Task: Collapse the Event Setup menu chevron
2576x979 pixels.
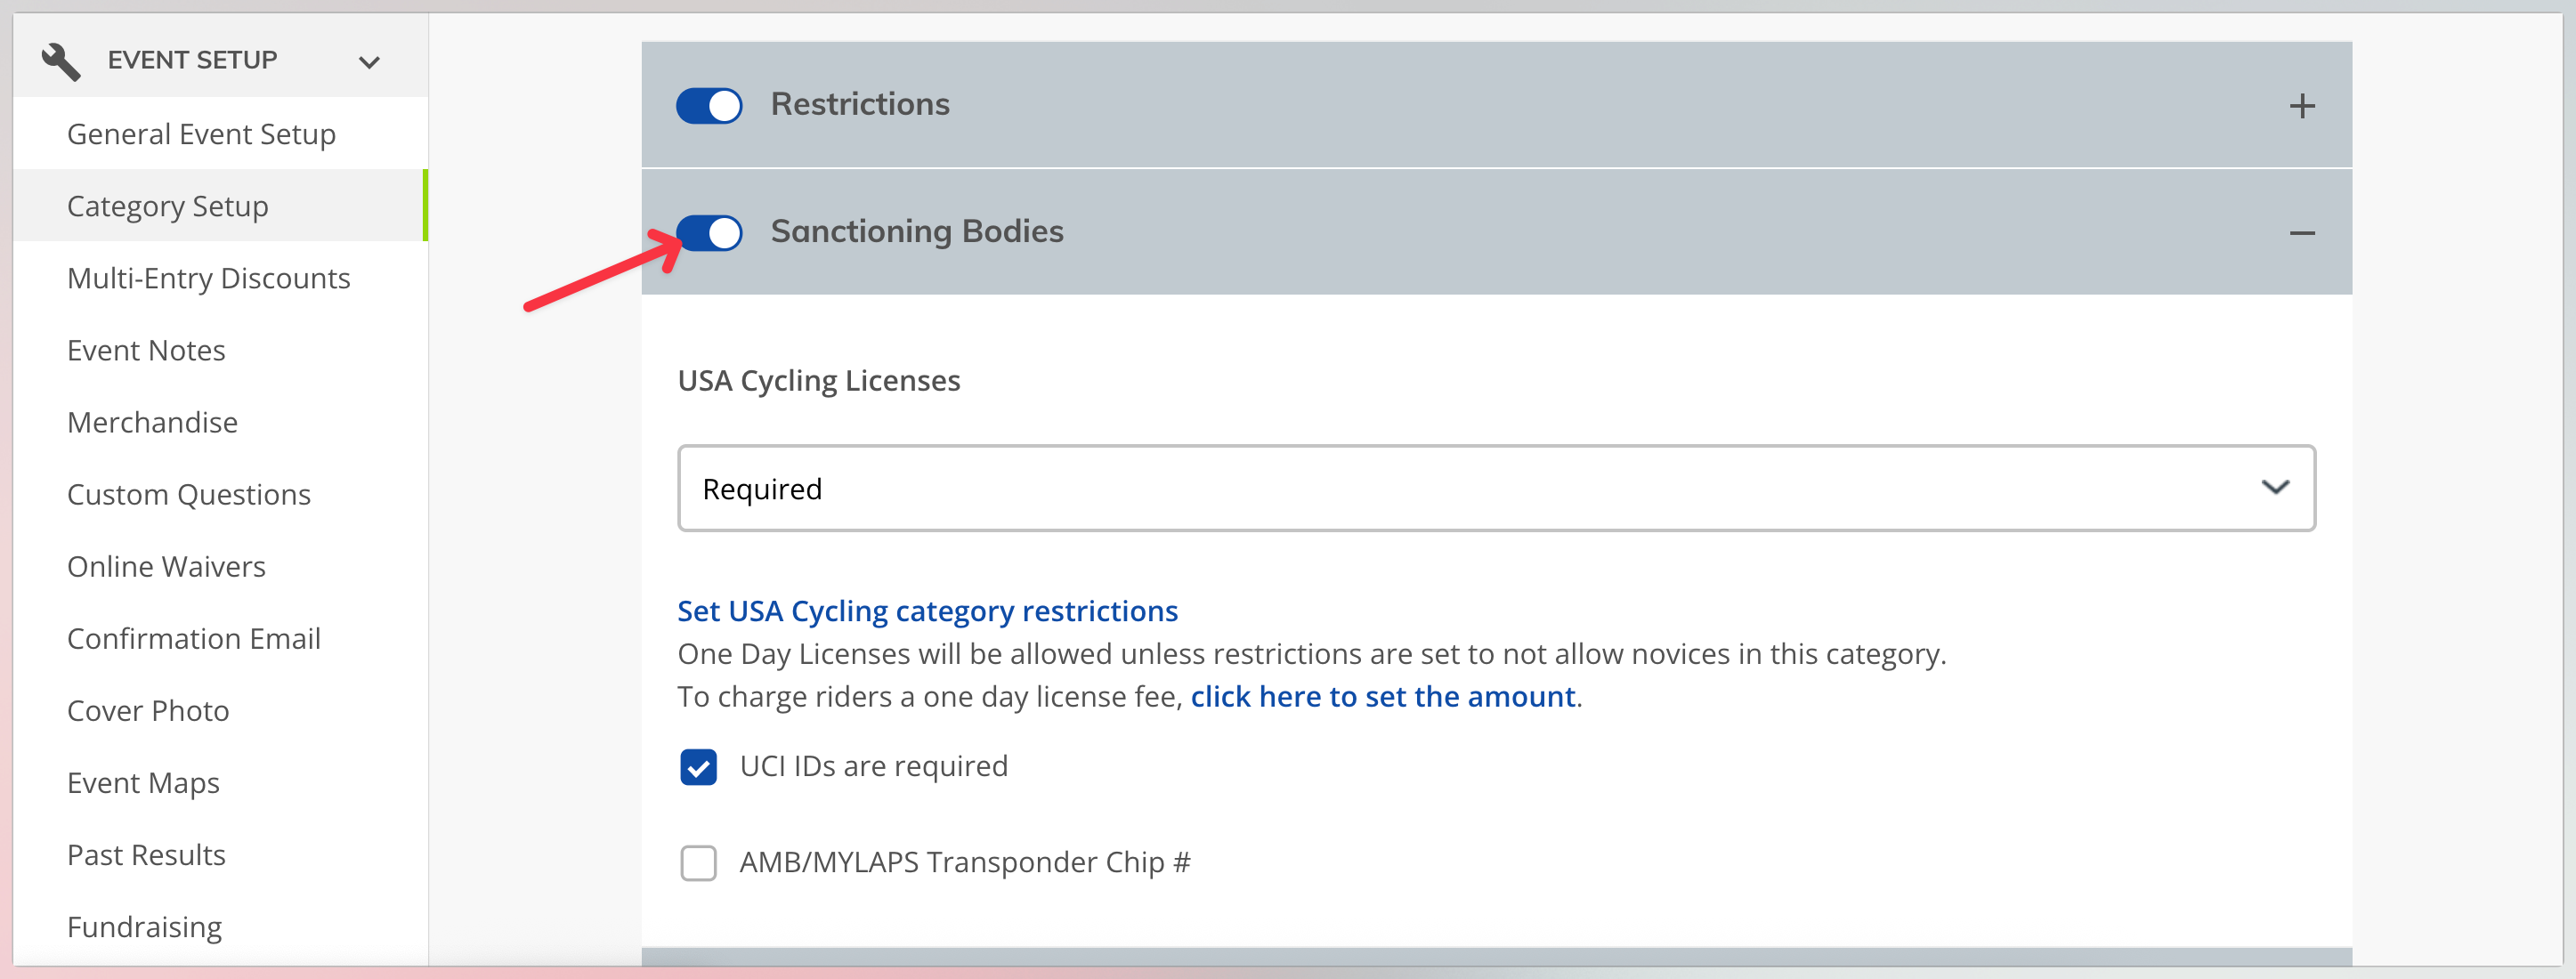Action: click(369, 62)
